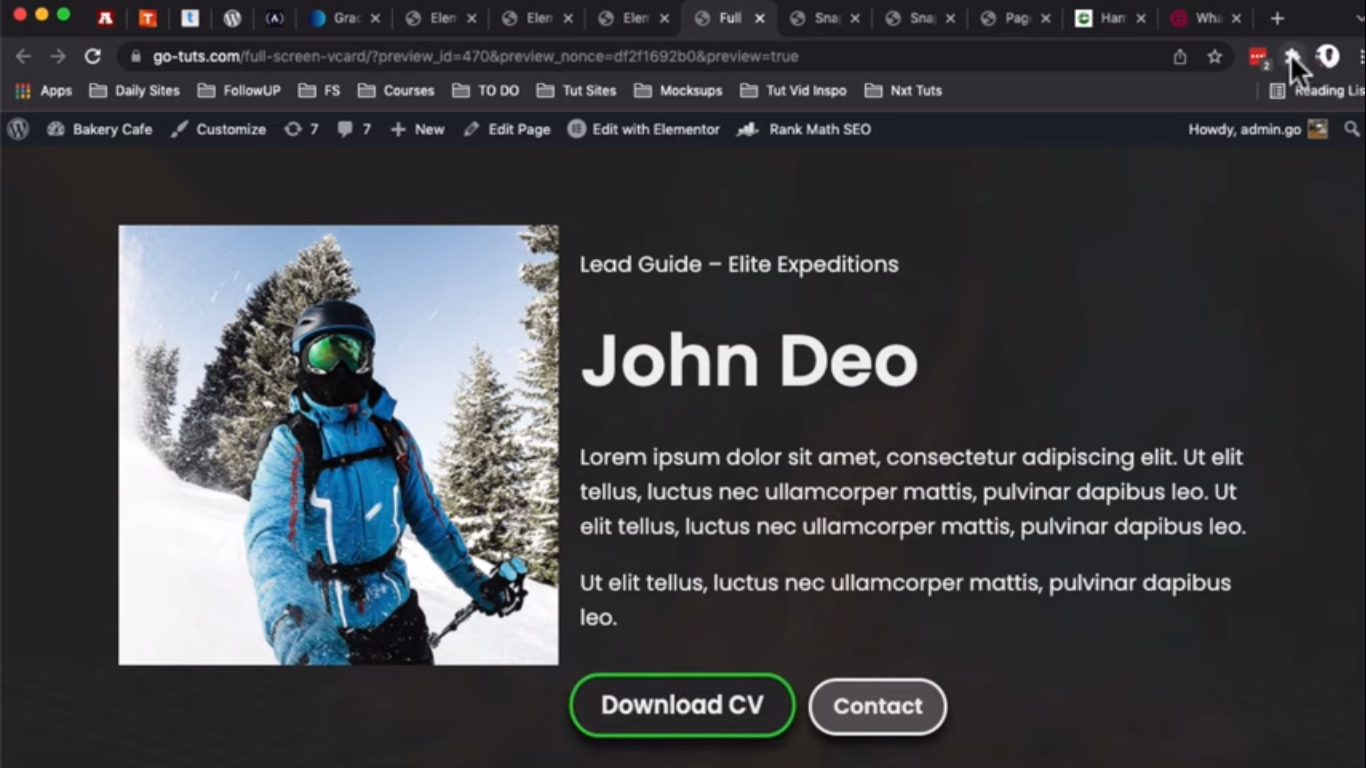Expand the Tut Vid Inspo bookmark folder
1366x768 pixels.
[x=793, y=91]
